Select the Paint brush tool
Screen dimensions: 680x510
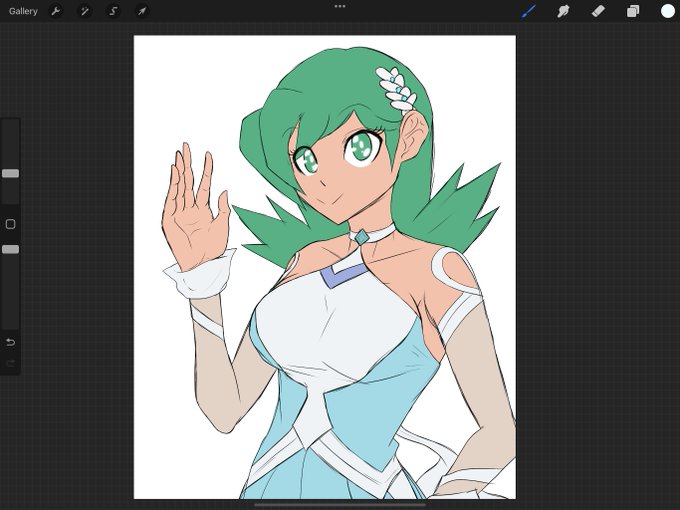coord(529,11)
